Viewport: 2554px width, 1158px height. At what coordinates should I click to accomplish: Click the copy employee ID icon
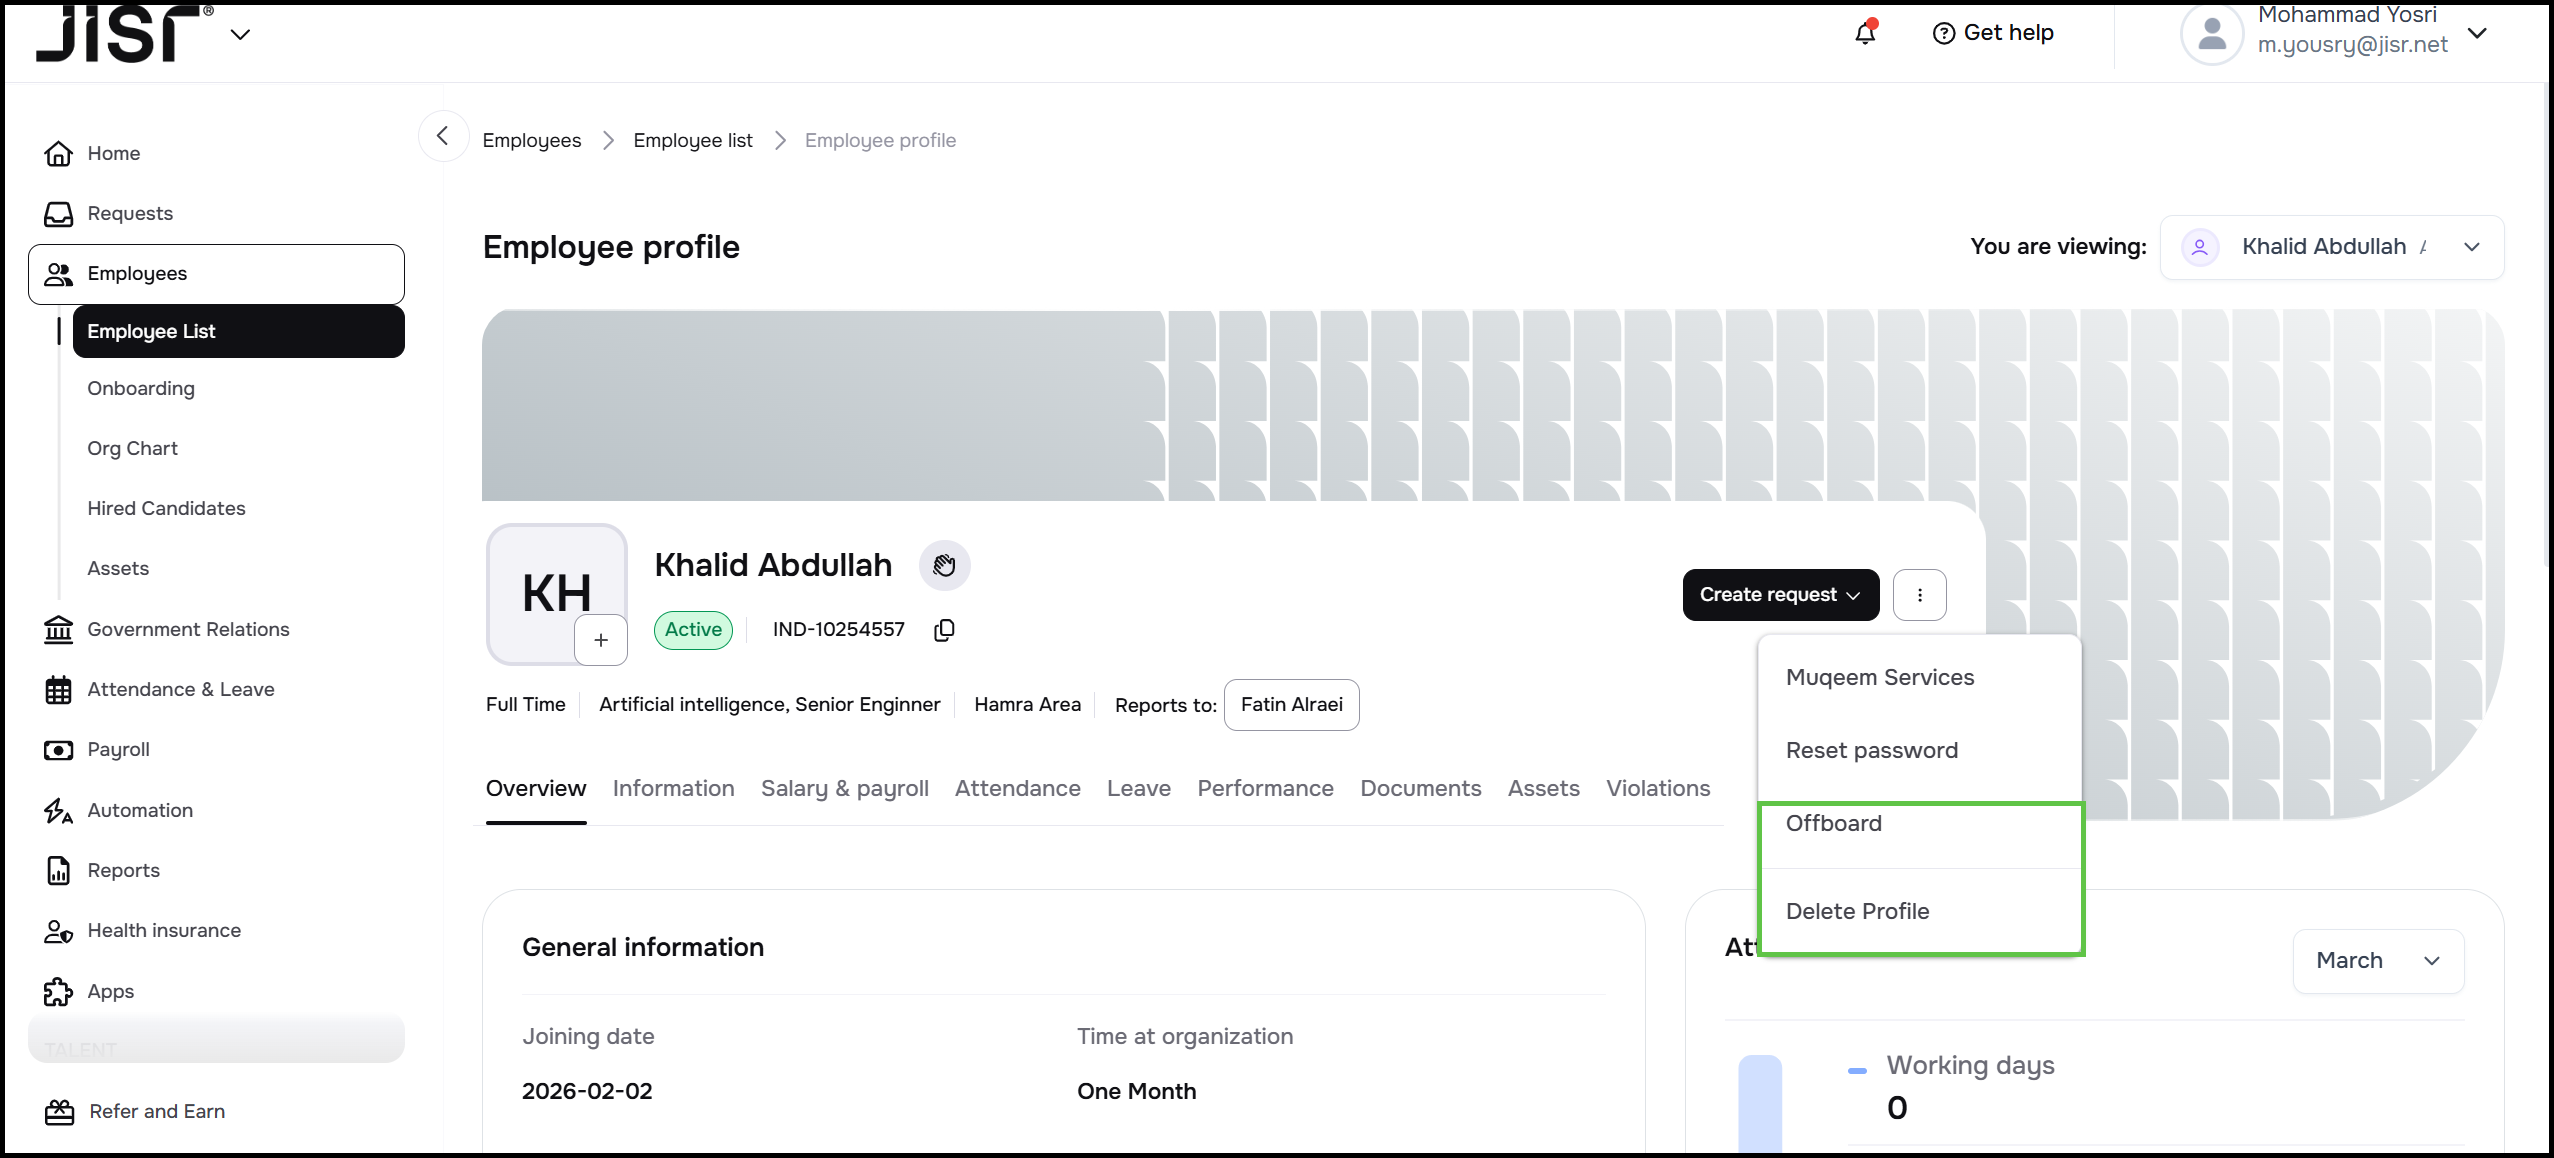pyautogui.click(x=944, y=630)
